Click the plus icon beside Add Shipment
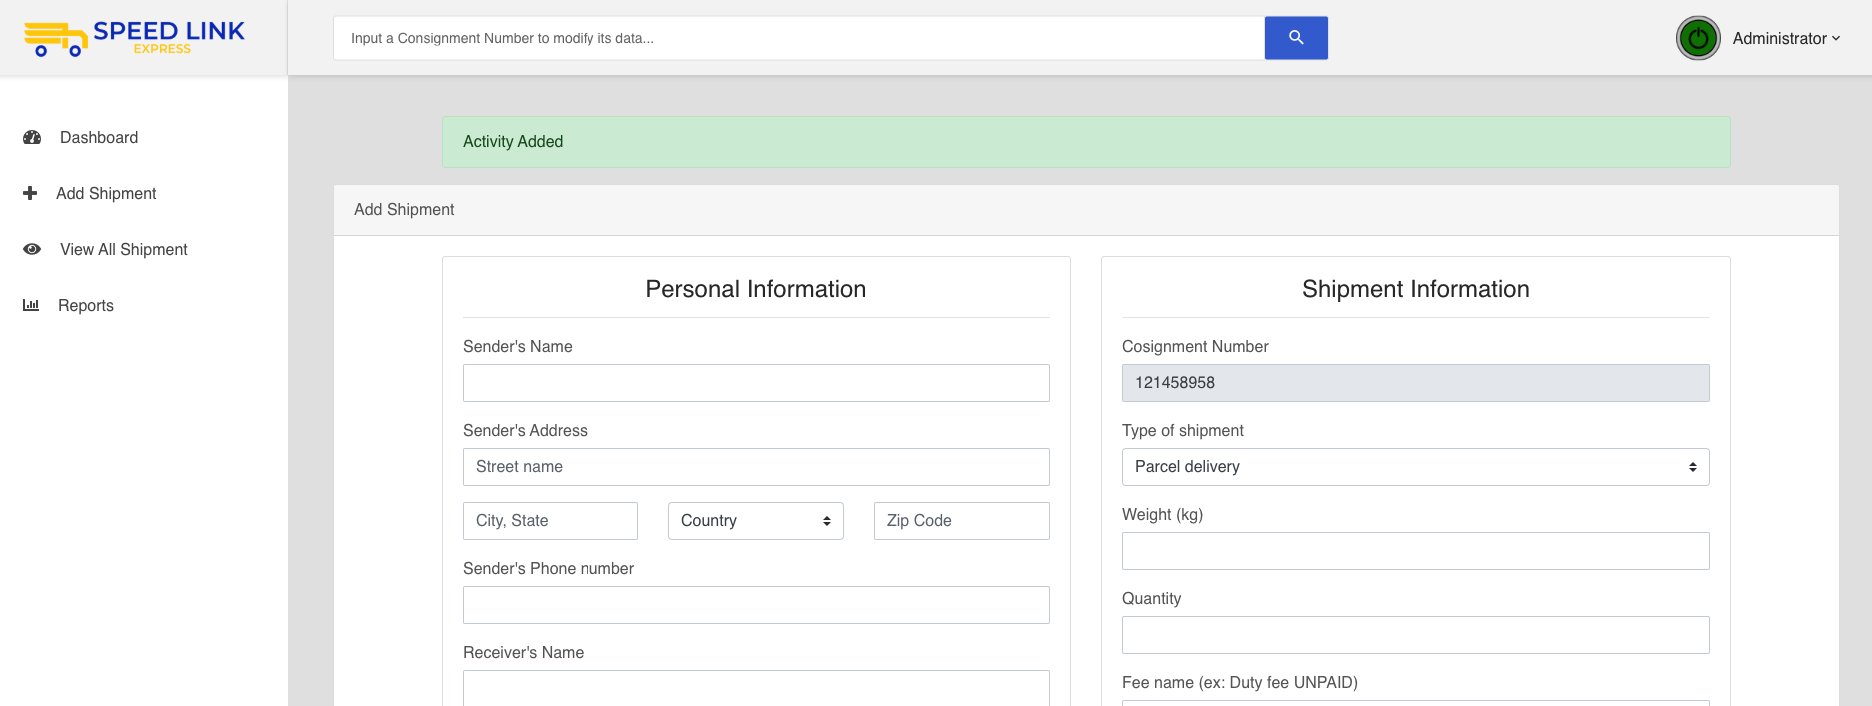Viewport: 1872px width, 706px height. click(x=30, y=193)
